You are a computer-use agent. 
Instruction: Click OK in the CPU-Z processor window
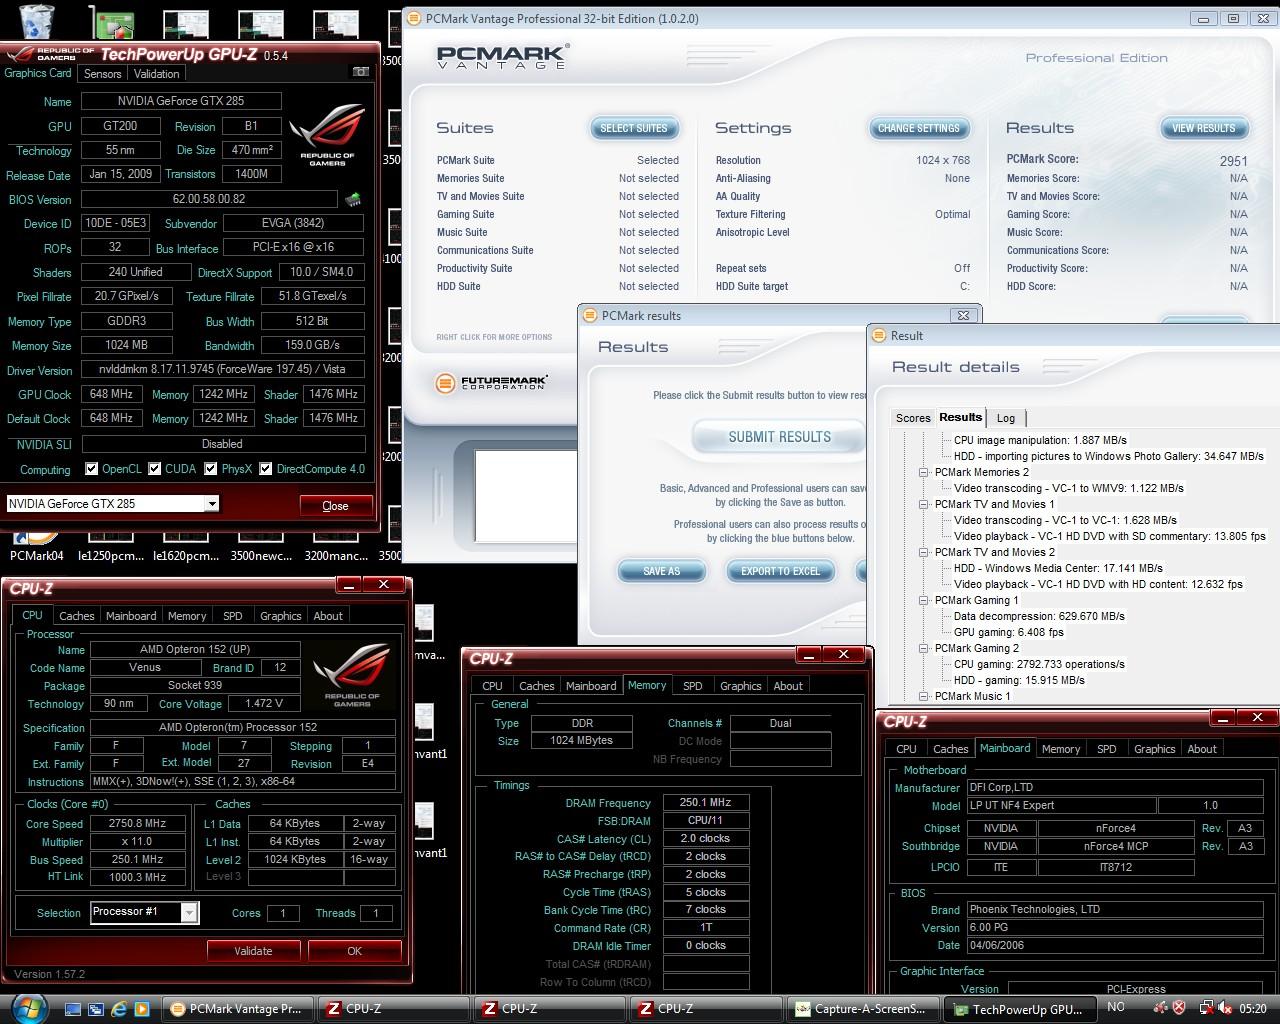tap(354, 951)
